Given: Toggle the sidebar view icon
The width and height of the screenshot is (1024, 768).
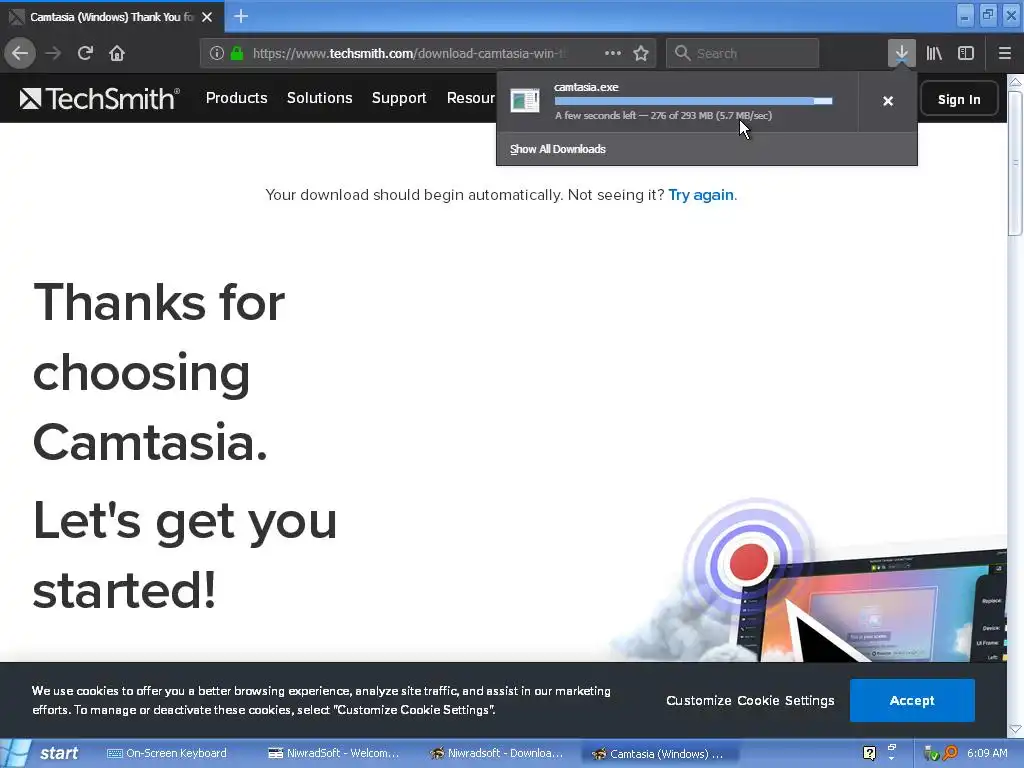Looking at the screenshot, I should pos(966,53).
